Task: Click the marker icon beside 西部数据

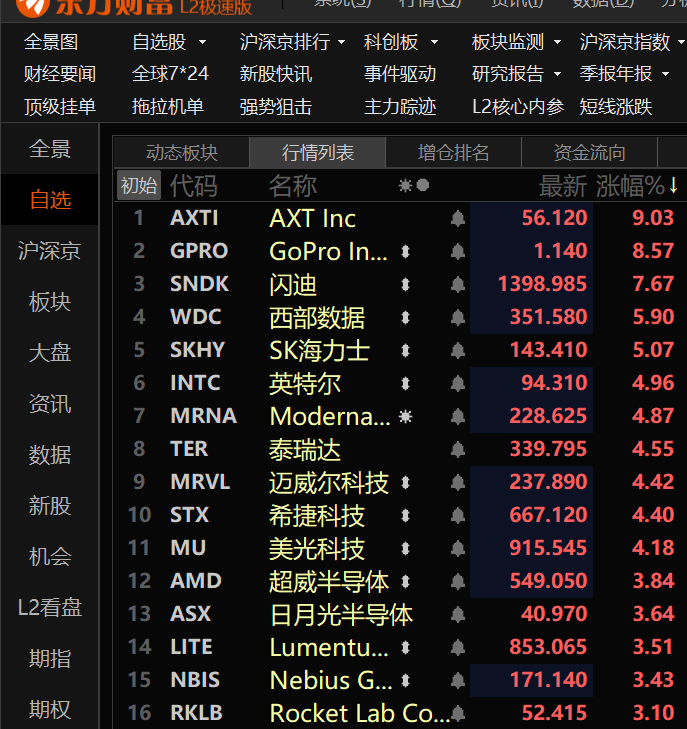Action: click(x=405, y=318)
